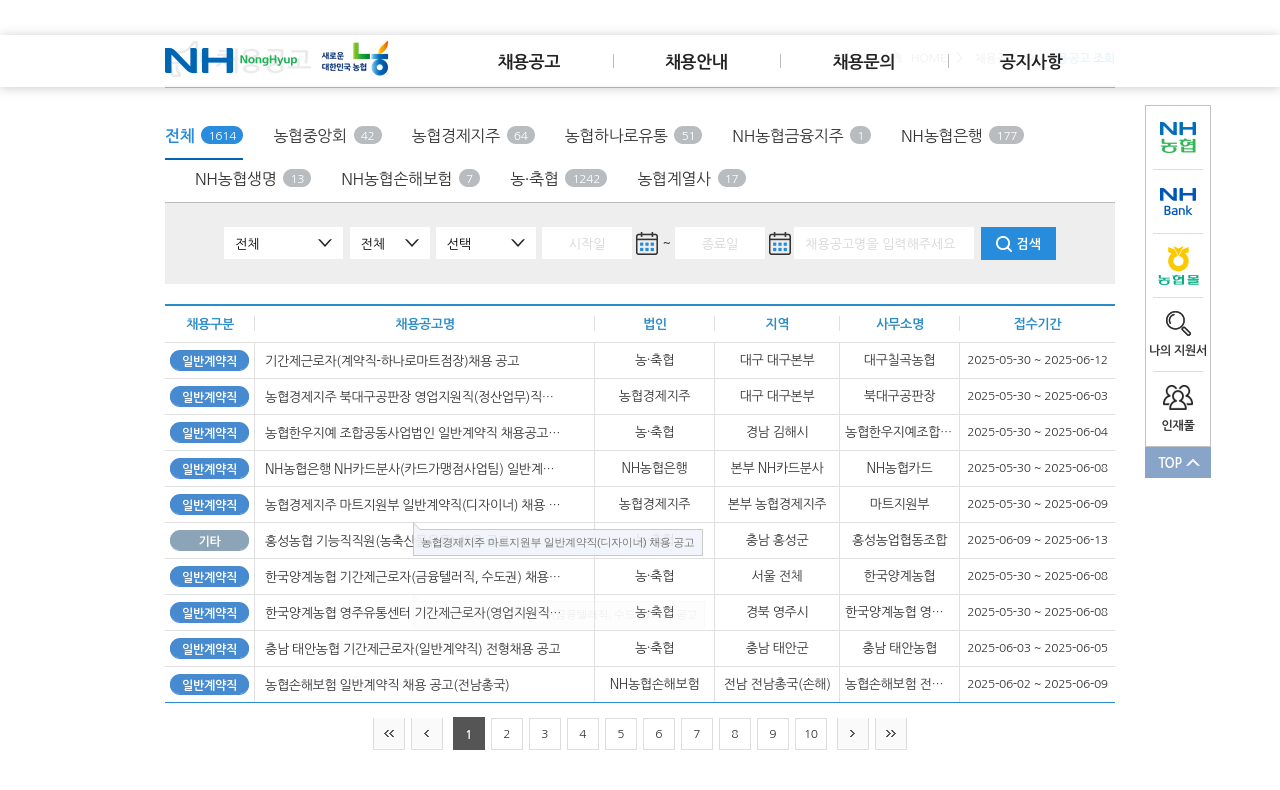Open 기간제근로자 하나로마트점장 채용 공고

(392, 360)
